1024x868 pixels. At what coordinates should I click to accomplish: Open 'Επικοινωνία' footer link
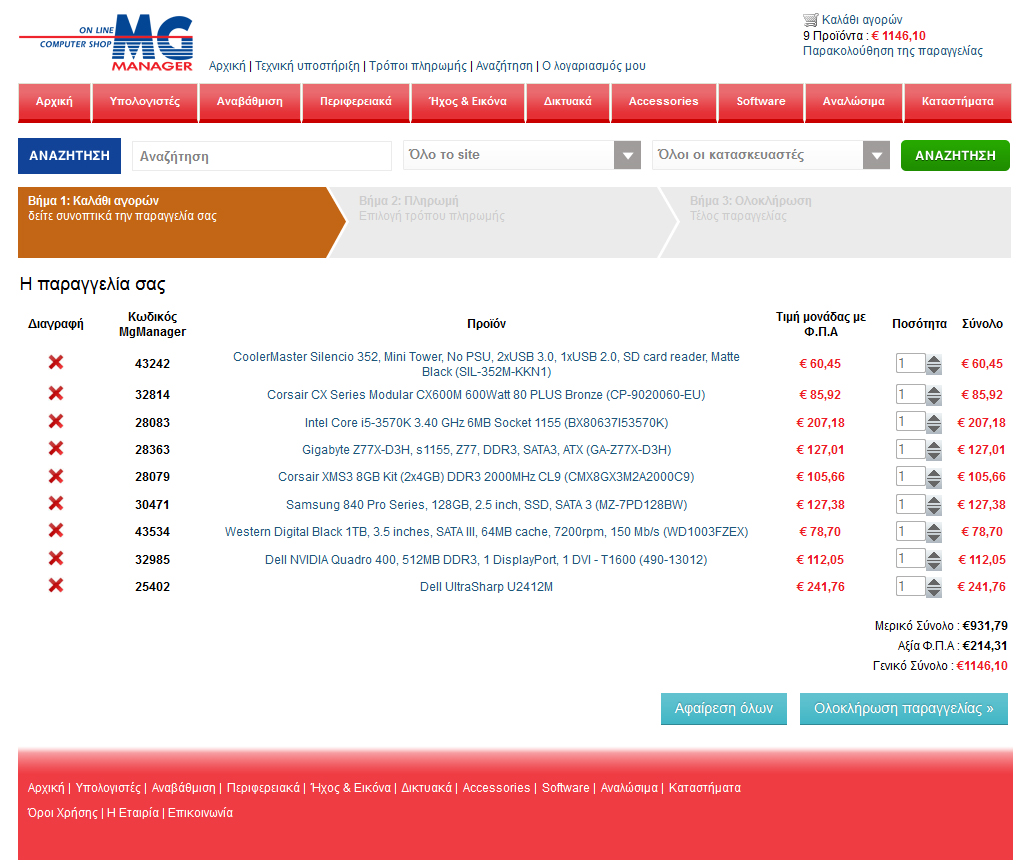click(200, 812)
